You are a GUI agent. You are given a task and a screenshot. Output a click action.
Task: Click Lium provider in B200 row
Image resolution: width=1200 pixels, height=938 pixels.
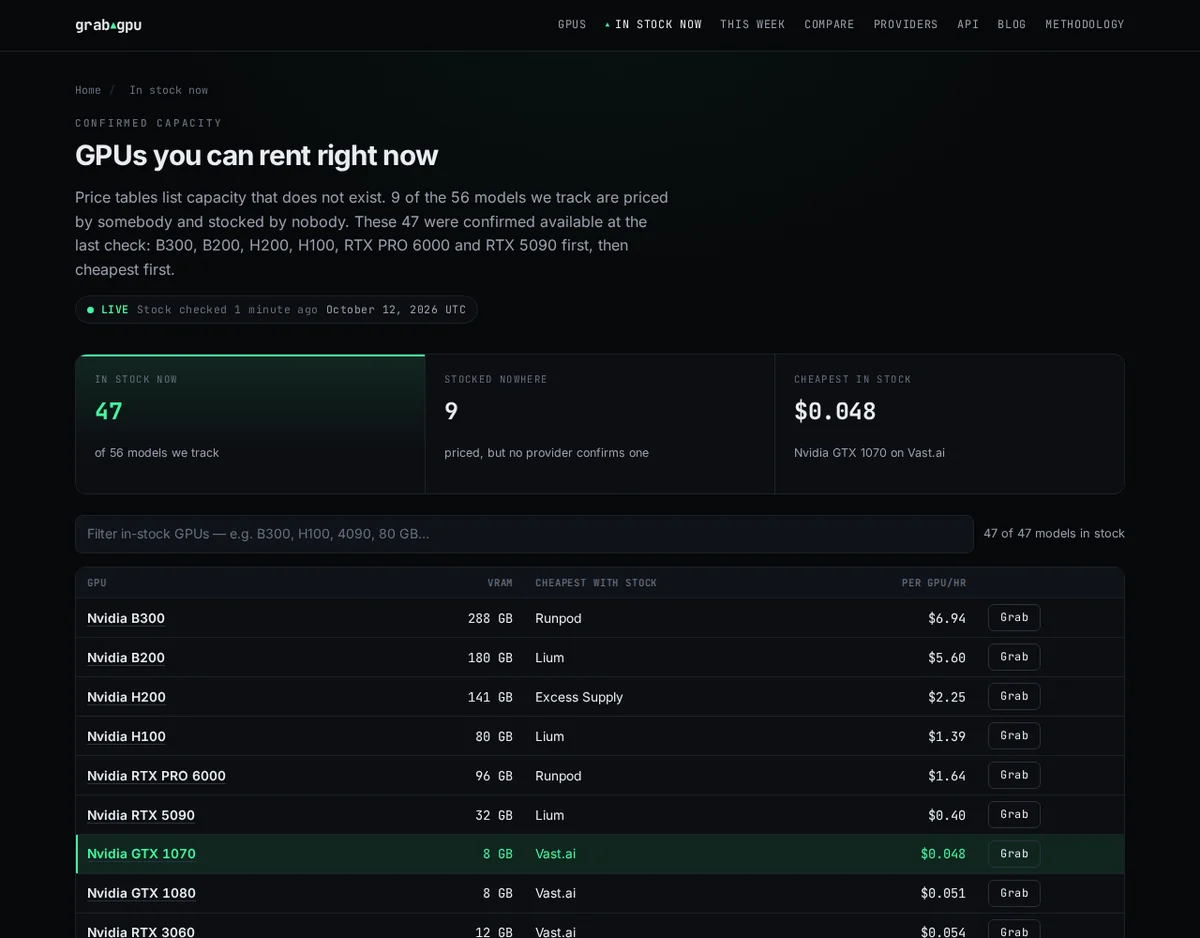(549, 658)
